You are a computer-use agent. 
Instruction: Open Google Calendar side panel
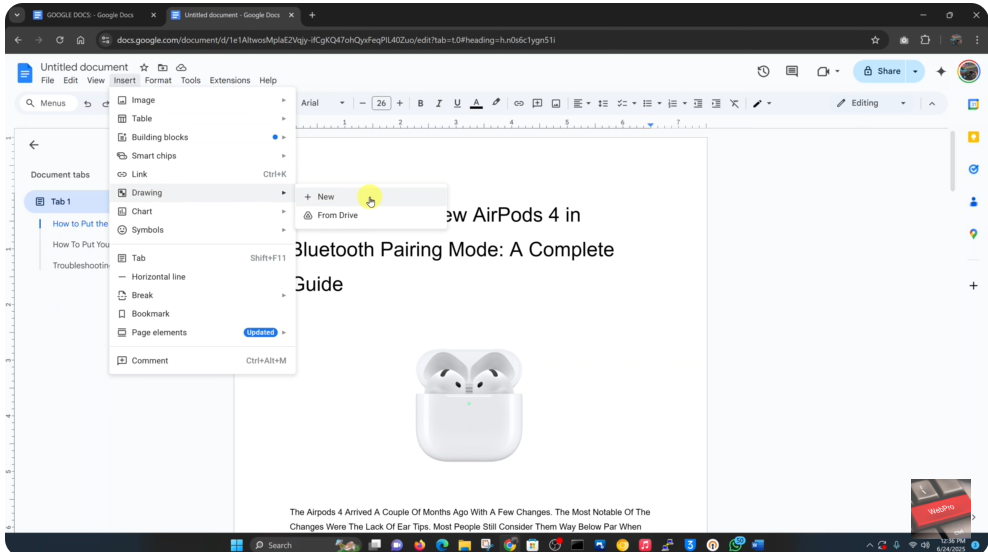(x=974, y=105)
